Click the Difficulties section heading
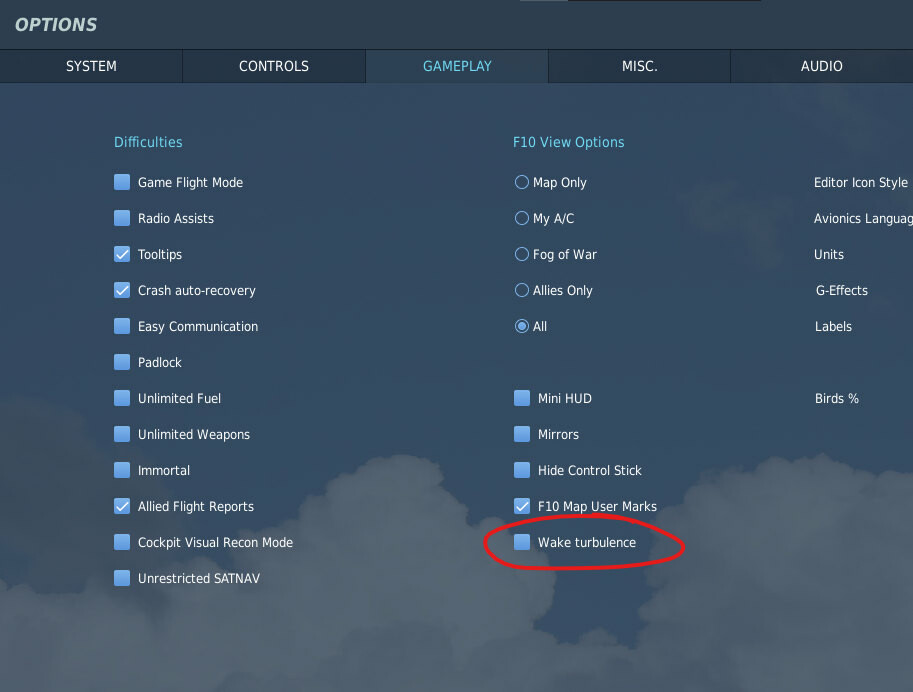This screenshot has height=692, width=913. point(148,142)
